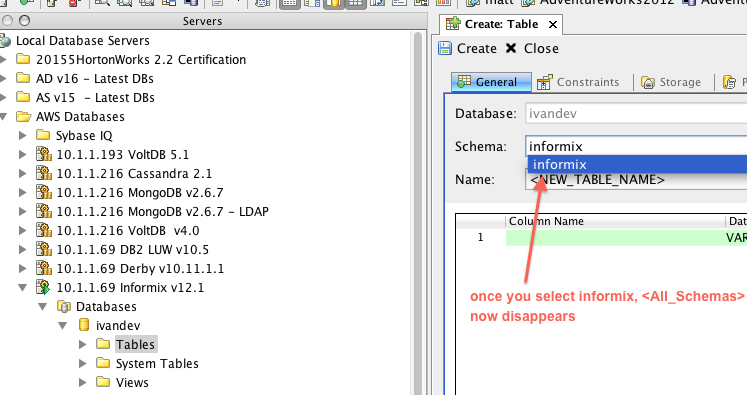Click the 10.1.1.193 VoltDB 5.1 server icon
This screenshot has width=747, height=395.
coord(44,154)
